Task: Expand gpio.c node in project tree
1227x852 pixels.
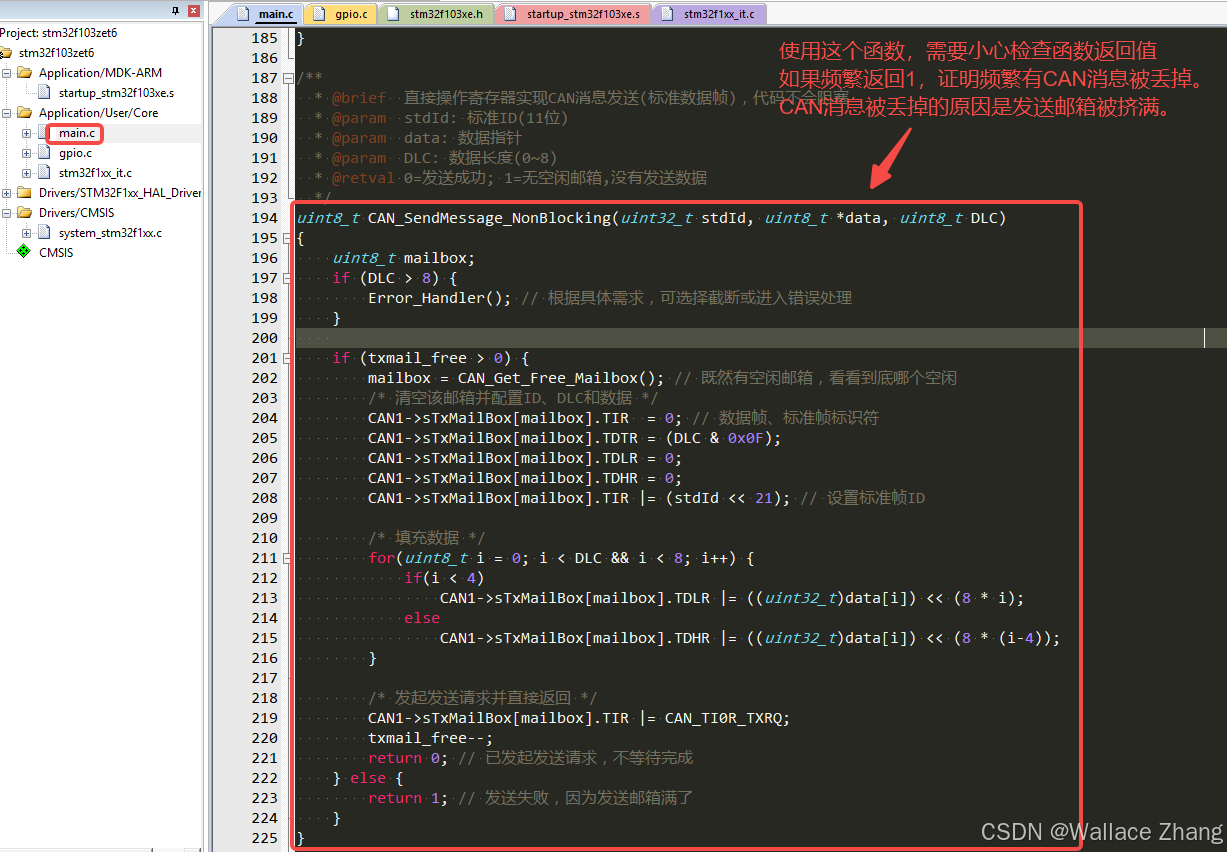Action: (x=27, y=153)
